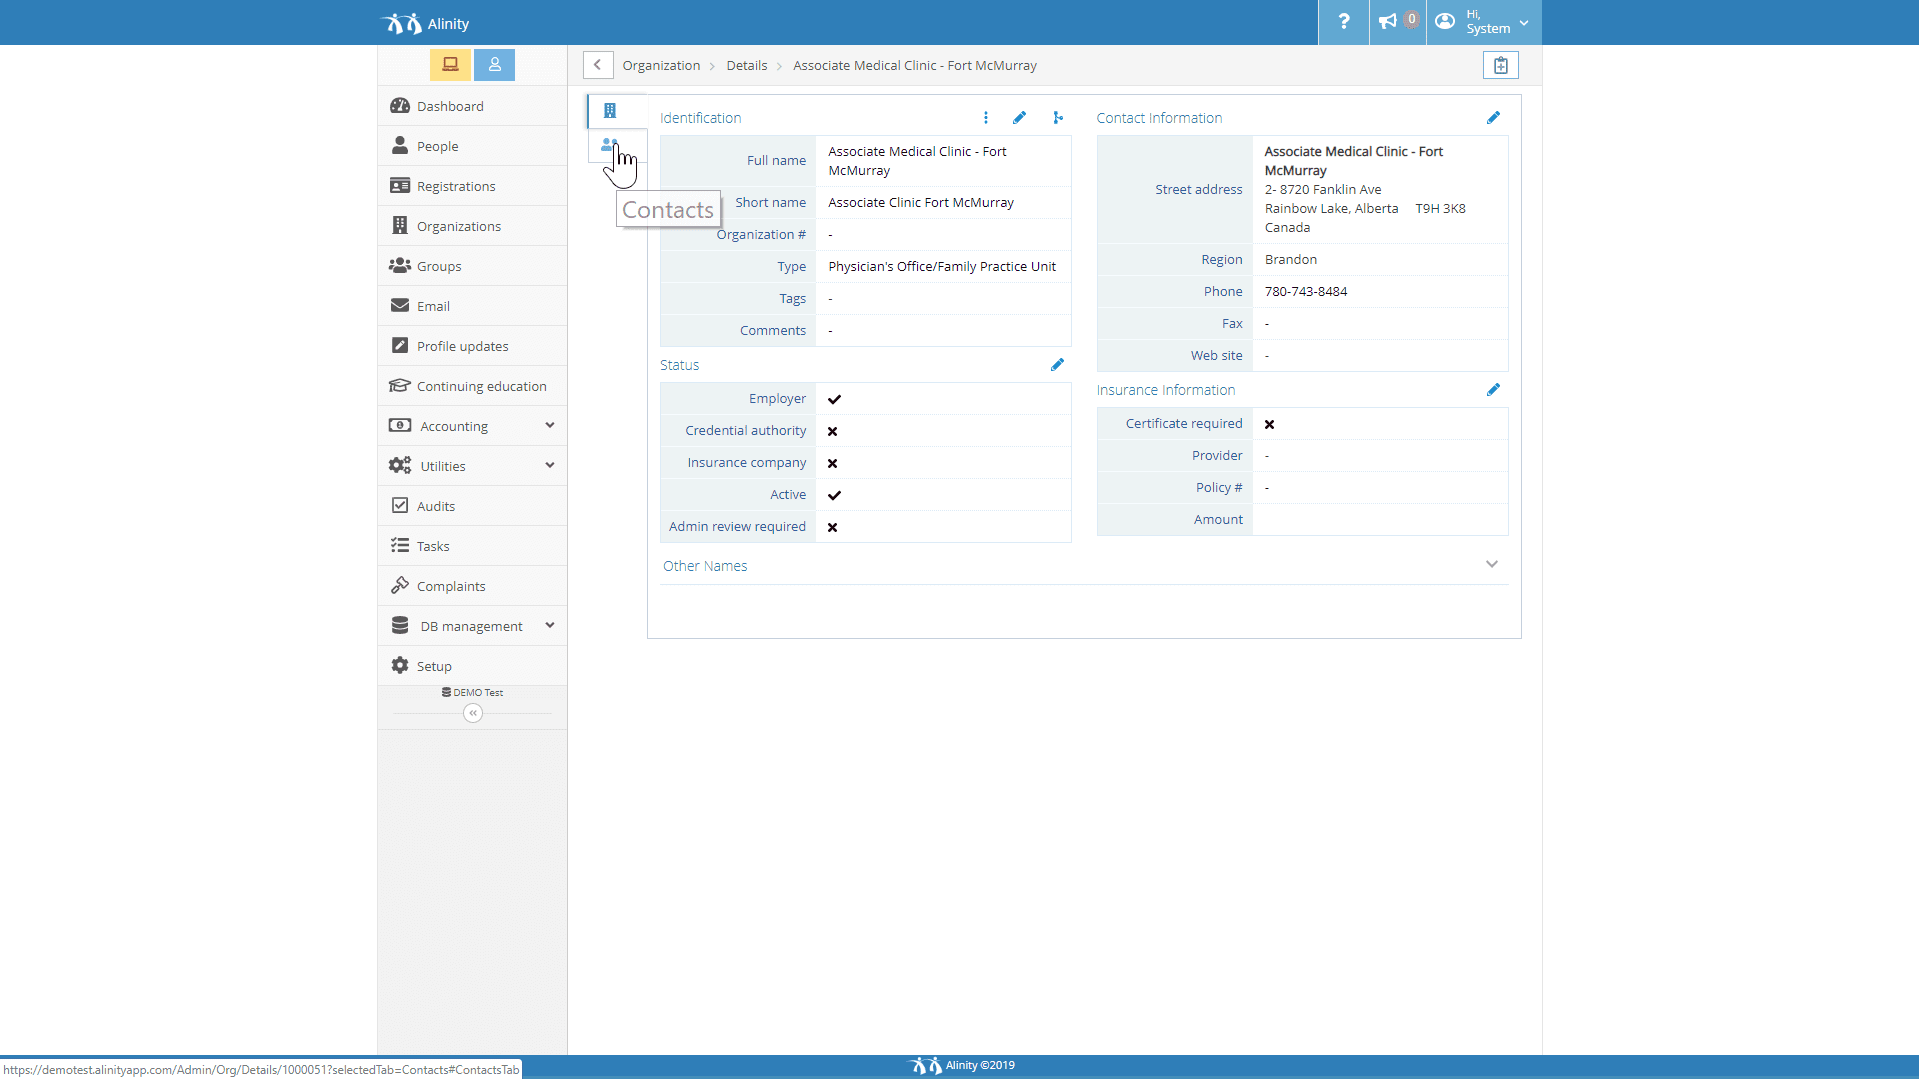Viewport: 1919px width, 1079px height.
Task: Click the Organization breadcrumb link
Action: [661, 66]
